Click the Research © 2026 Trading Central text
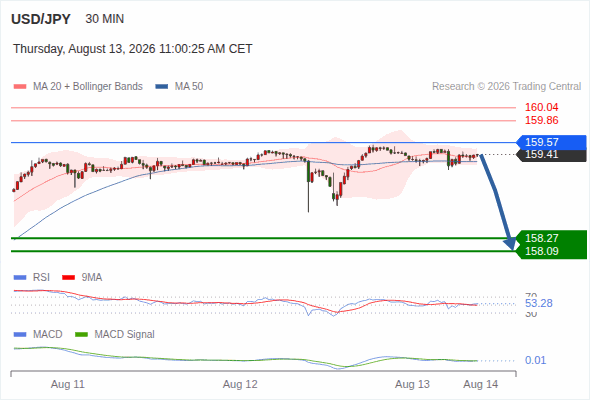Screen dimensions: 590x400 [x=506, y=87]
